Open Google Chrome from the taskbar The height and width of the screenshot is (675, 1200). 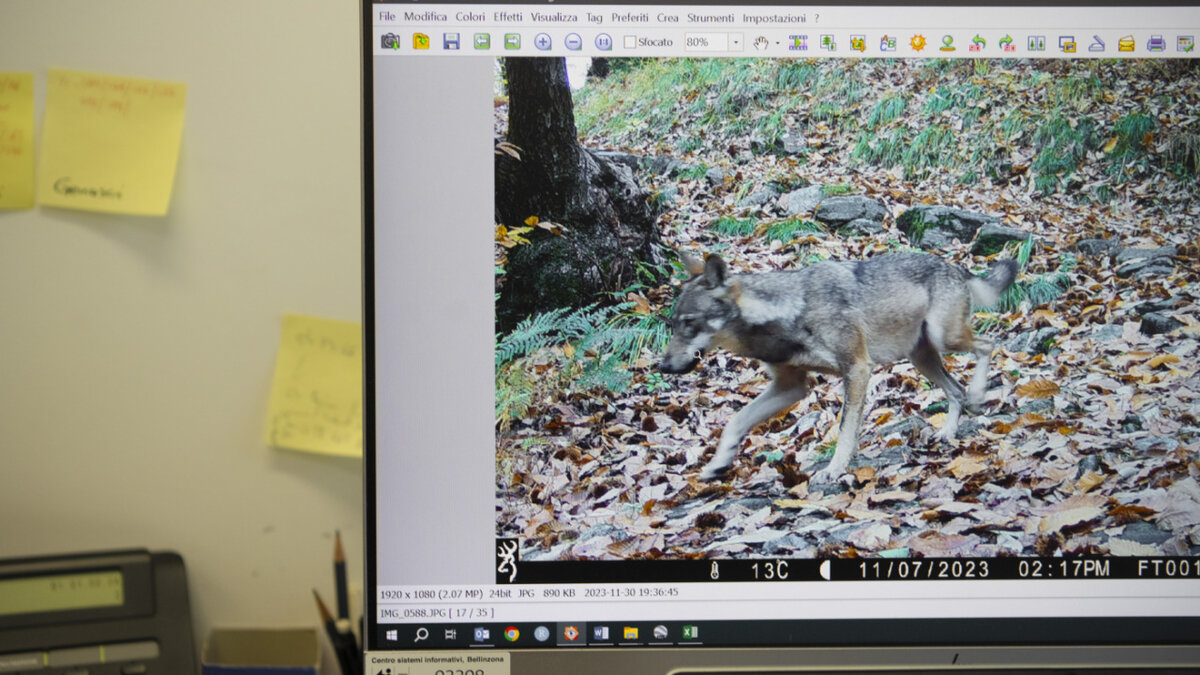511,633
